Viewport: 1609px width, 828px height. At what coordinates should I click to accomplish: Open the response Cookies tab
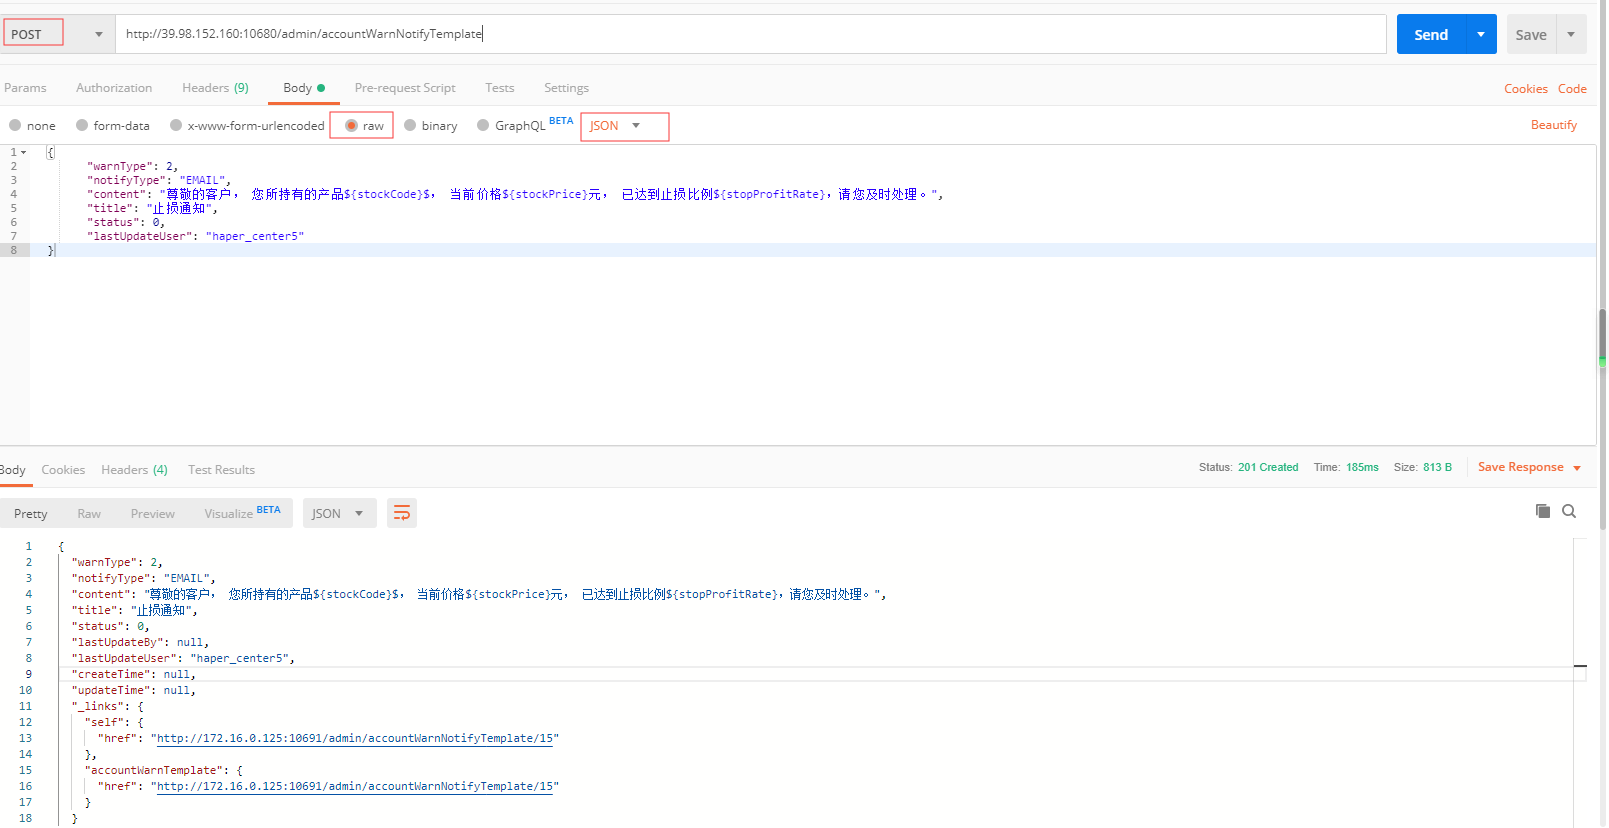point(63,470)
